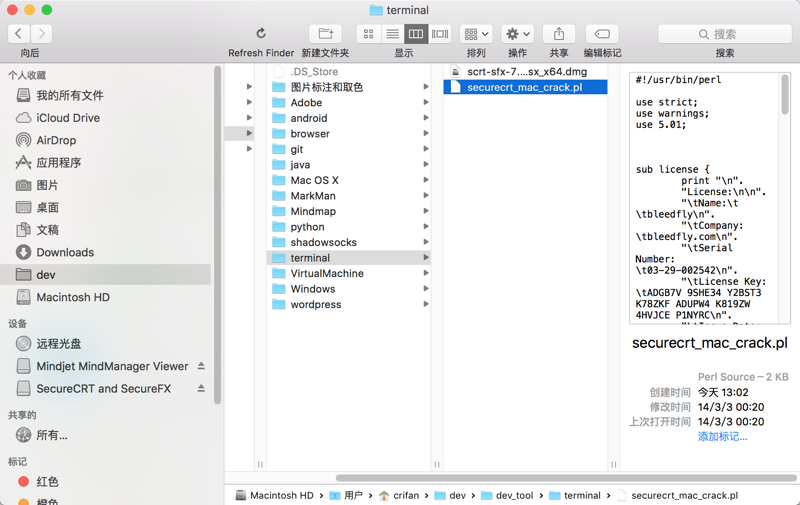Viewport: 800px width, 505px height.
Task: Expand arrow beside wordpress folder
Action: point(426,305)
